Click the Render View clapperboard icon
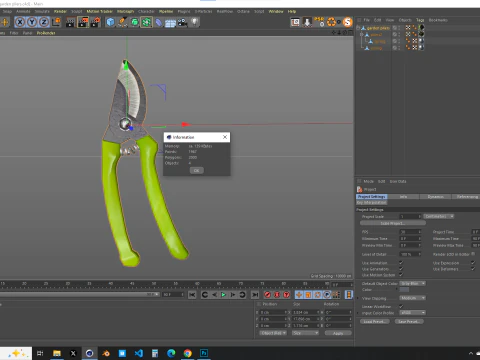The width and height of the screenshot is (480, 360). (70, 22)
